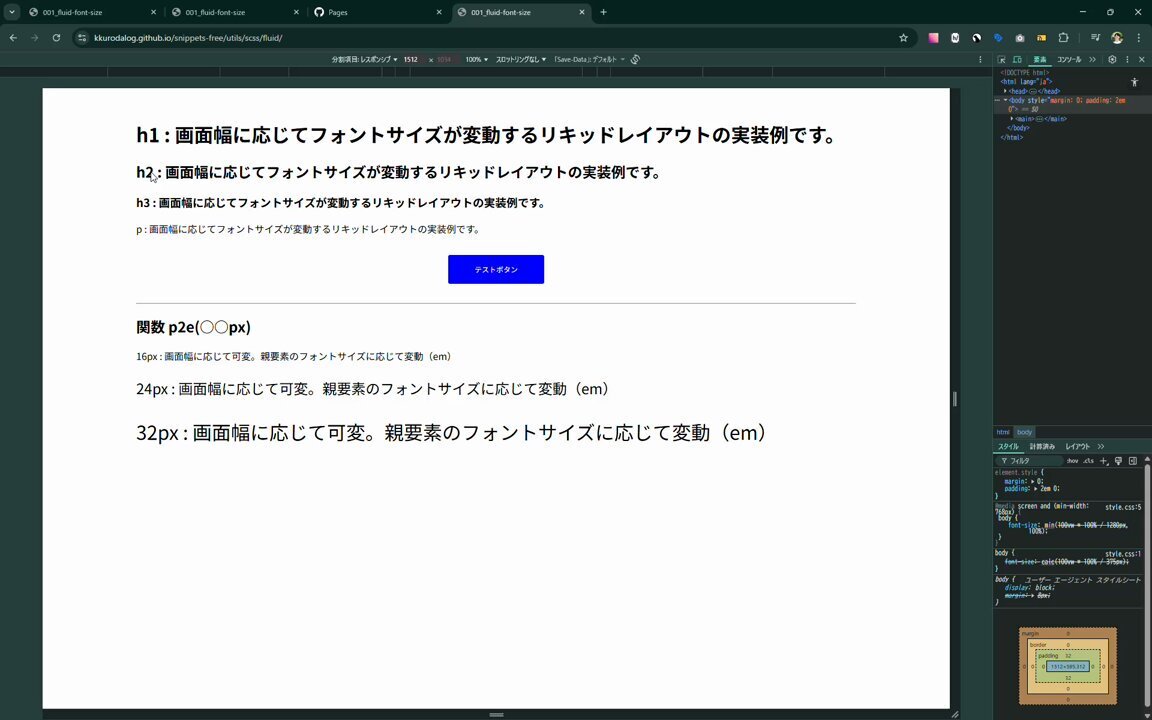The height and width of the screenshot is (720, 1152).
Task: Select the Styles (スタイル) tab
Action: (x=1008, y=446)
